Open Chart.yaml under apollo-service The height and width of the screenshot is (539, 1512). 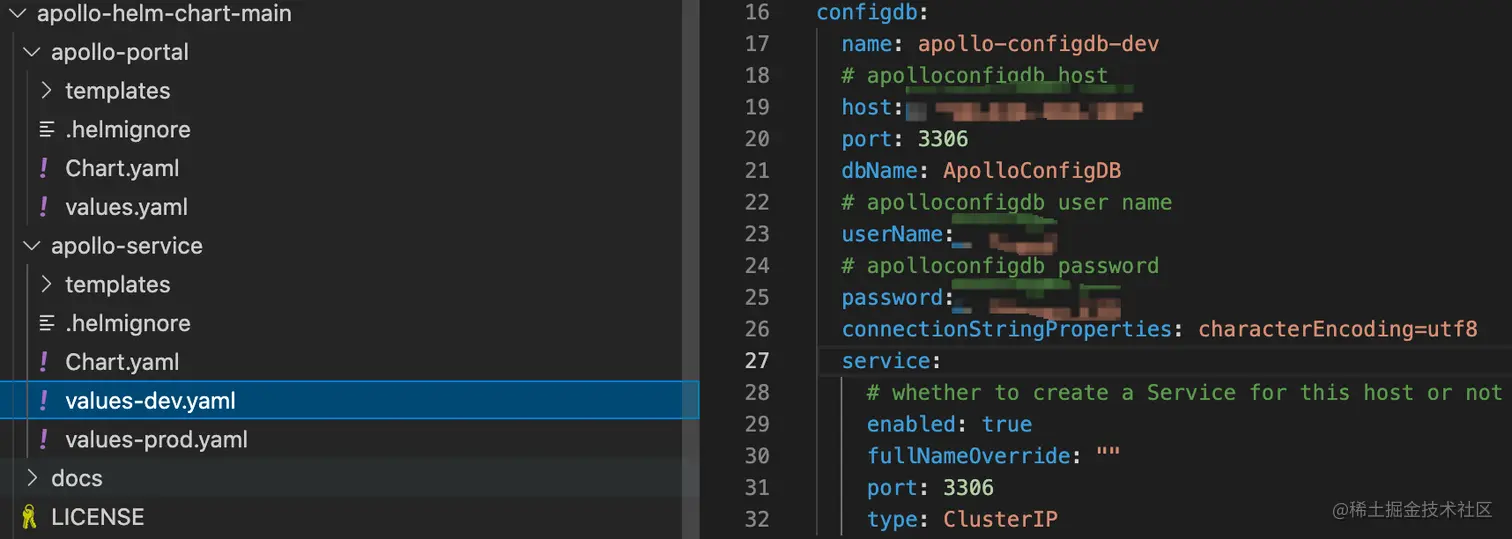(123, 362)
